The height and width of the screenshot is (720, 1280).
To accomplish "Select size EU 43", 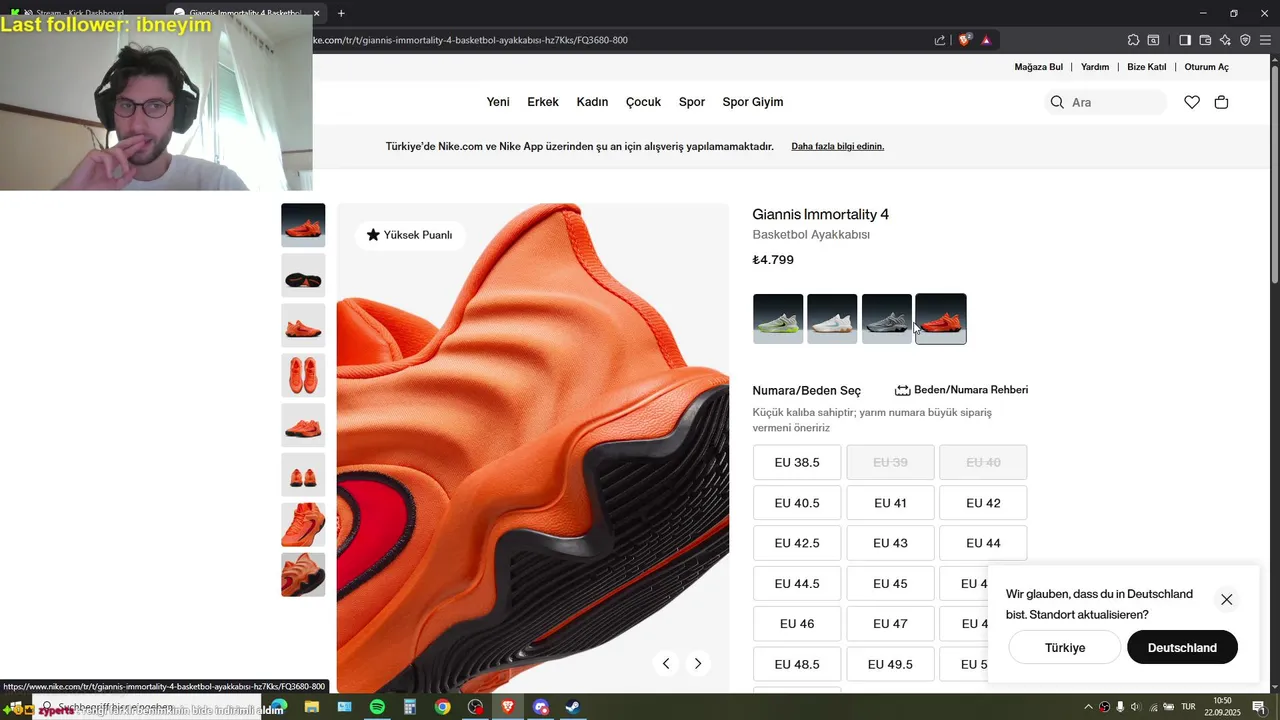I will [x=890, y=543].
